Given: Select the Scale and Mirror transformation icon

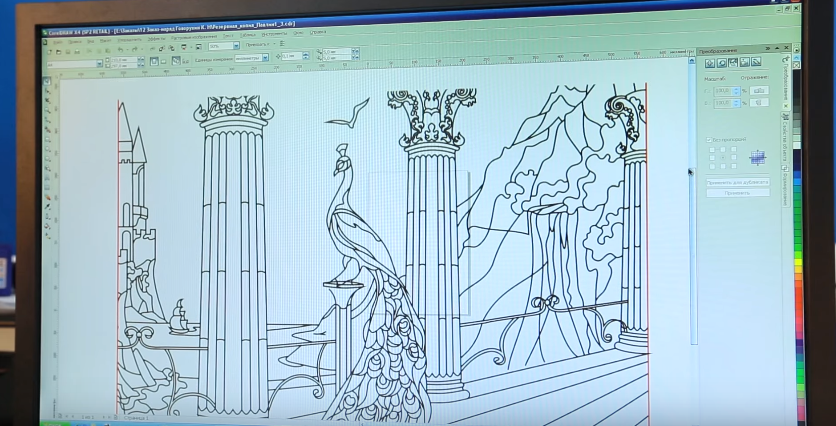Looking at the screenshot, I should (733, 63).
